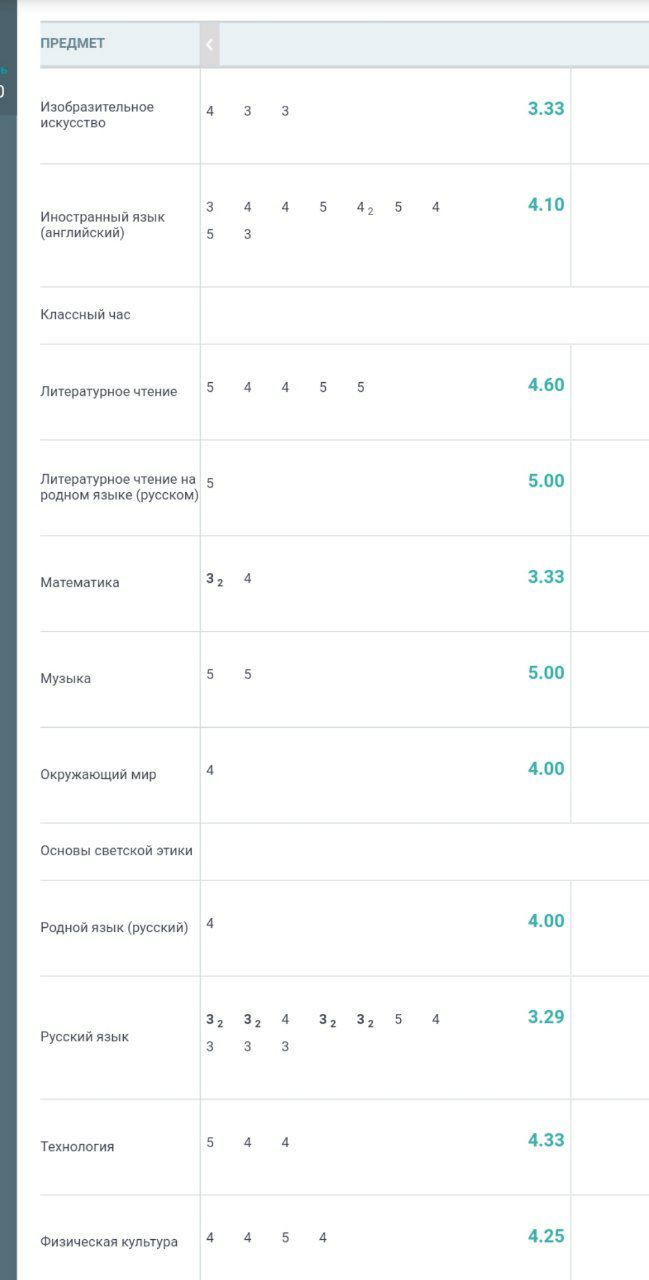Click the average 3.29 for Русский язык
The image size is (649, 1280).
point(546,1017)
